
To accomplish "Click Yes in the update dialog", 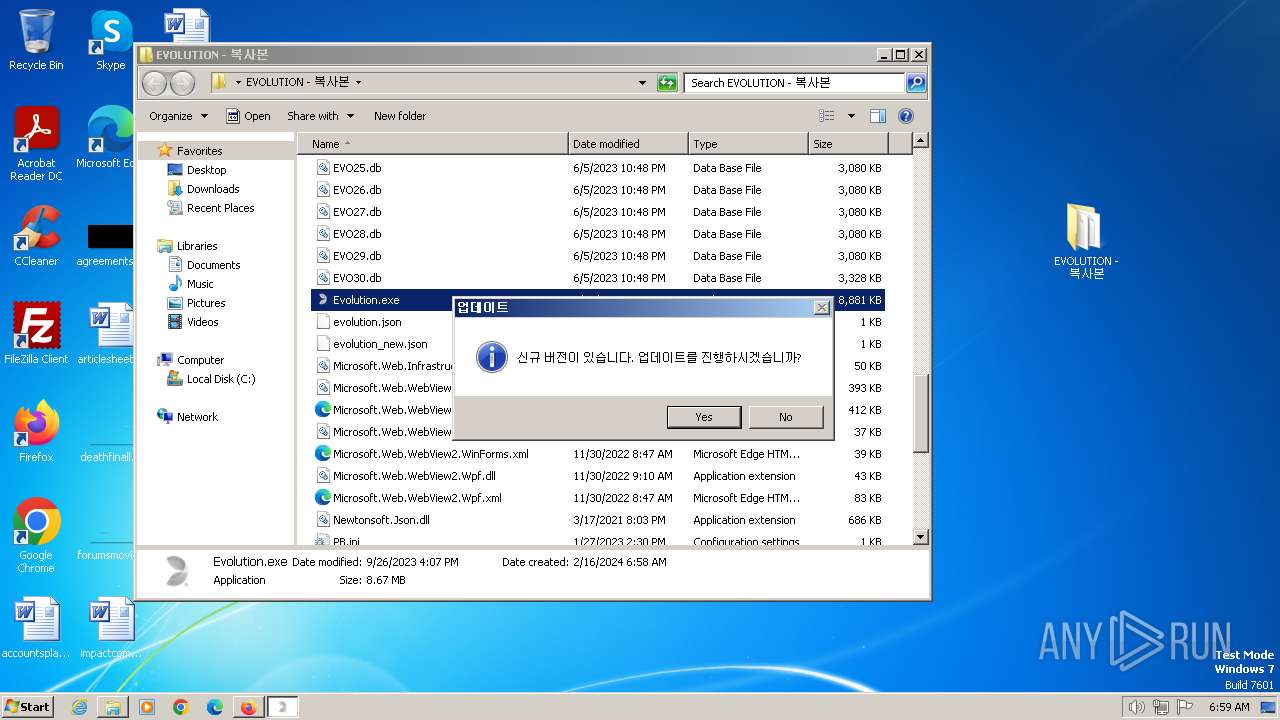I will point(704,417).
